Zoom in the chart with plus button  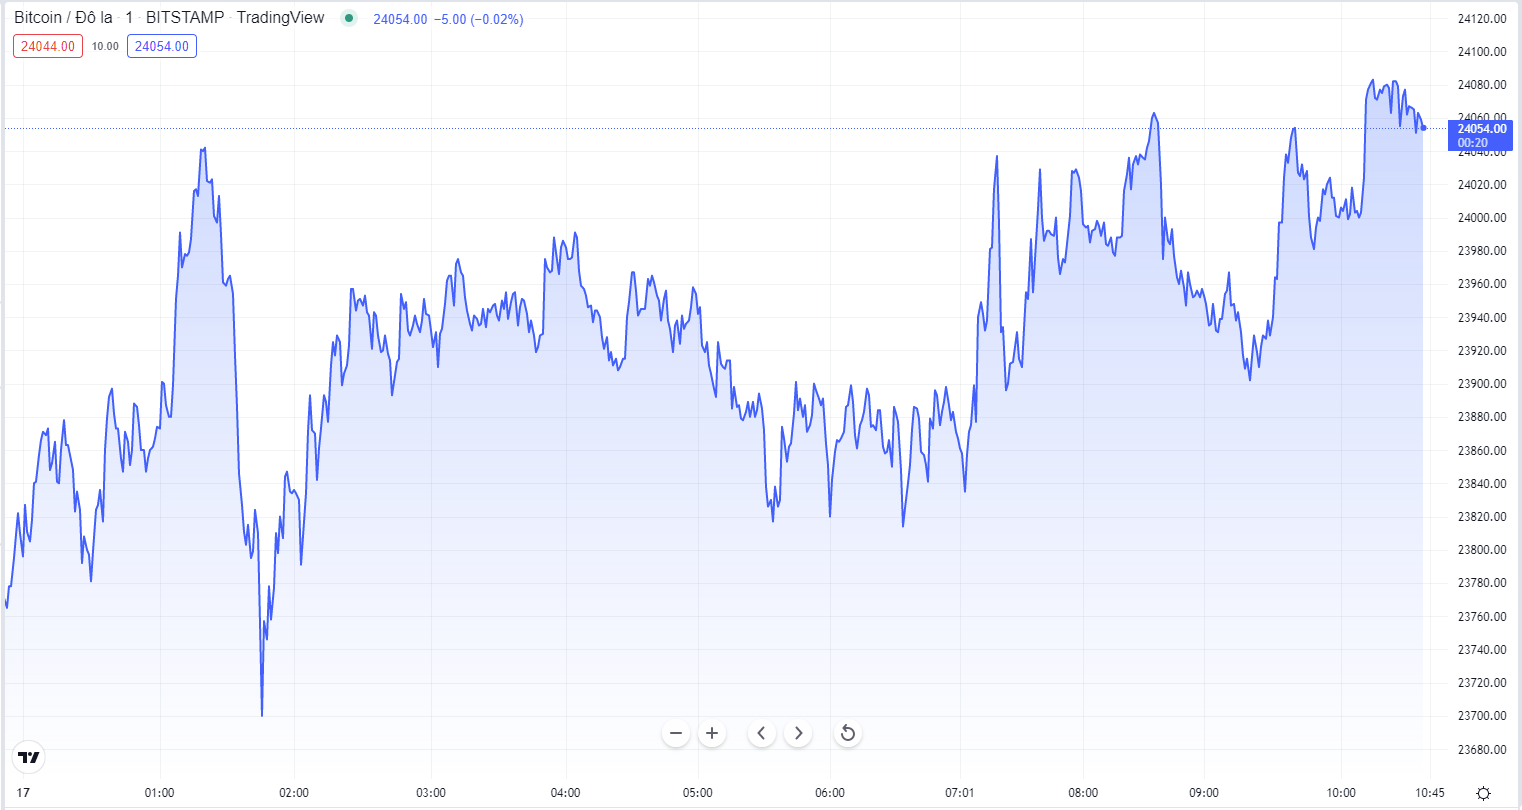tap(712, 733)
